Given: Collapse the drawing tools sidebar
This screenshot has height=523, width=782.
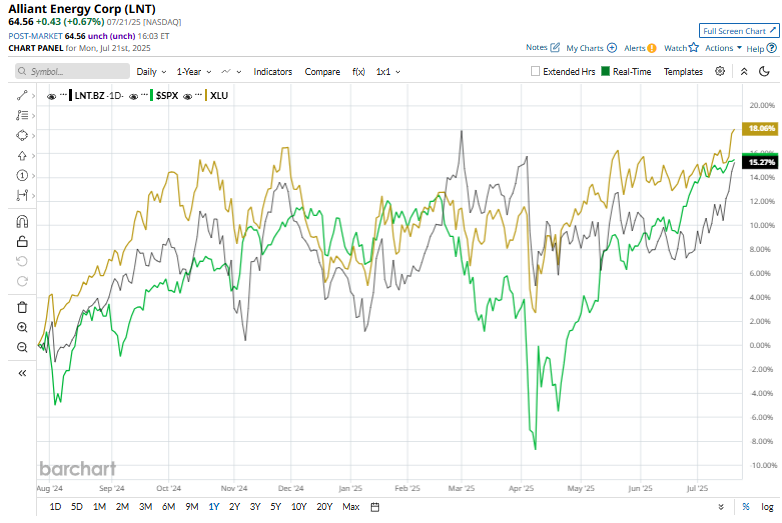Looking at the screenshot, I should coord(22,373).
